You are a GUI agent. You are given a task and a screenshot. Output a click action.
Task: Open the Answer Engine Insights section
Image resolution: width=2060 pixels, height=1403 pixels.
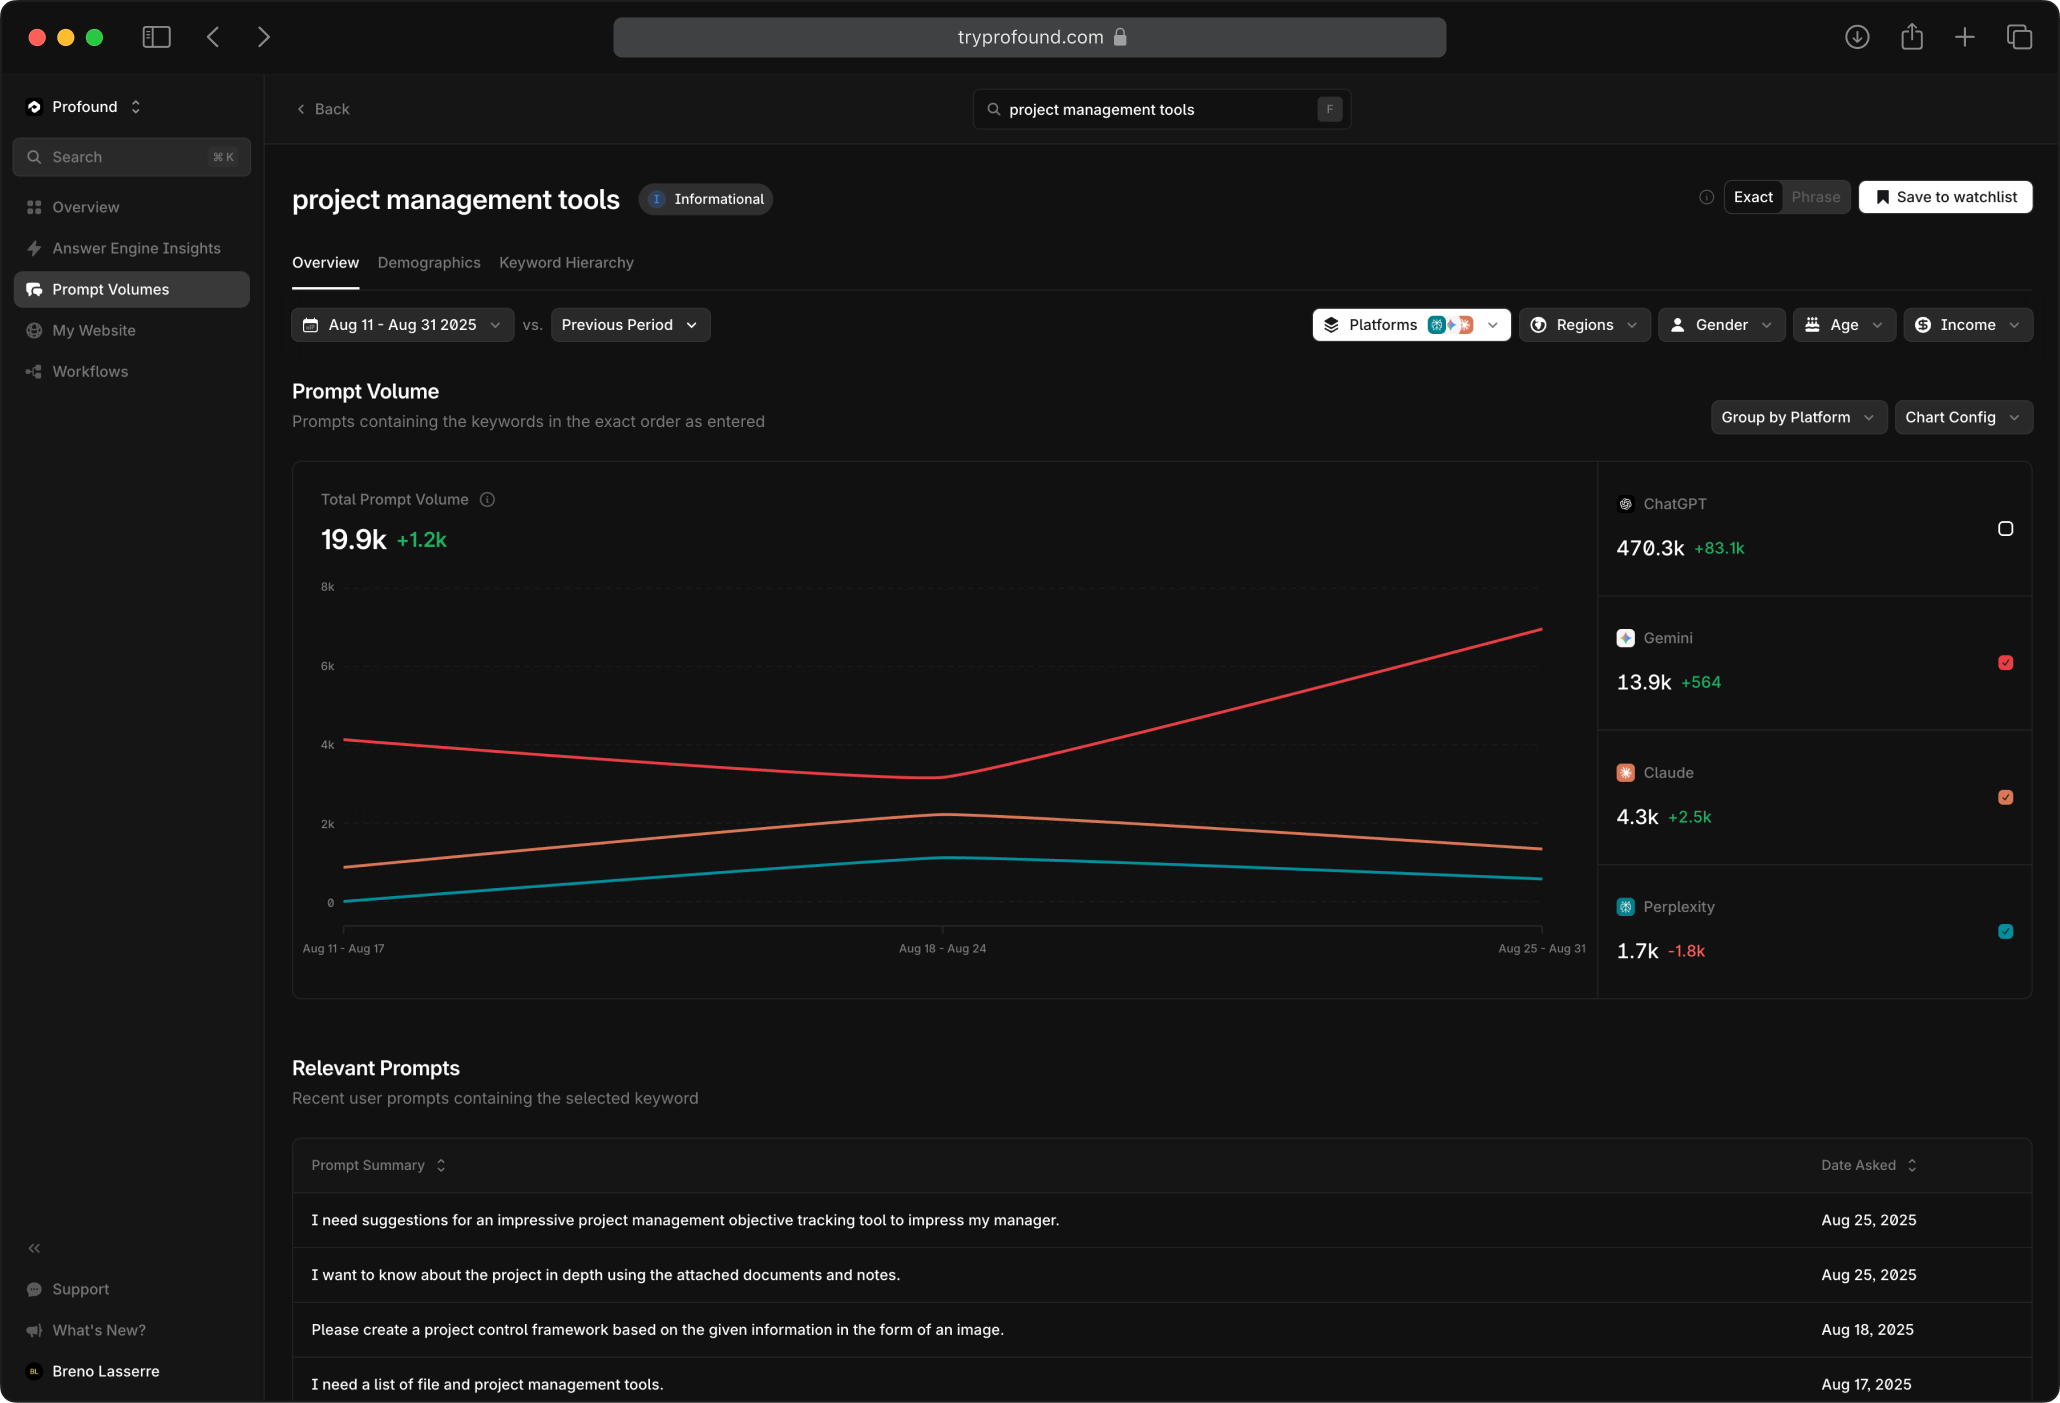tap(135, 248)
